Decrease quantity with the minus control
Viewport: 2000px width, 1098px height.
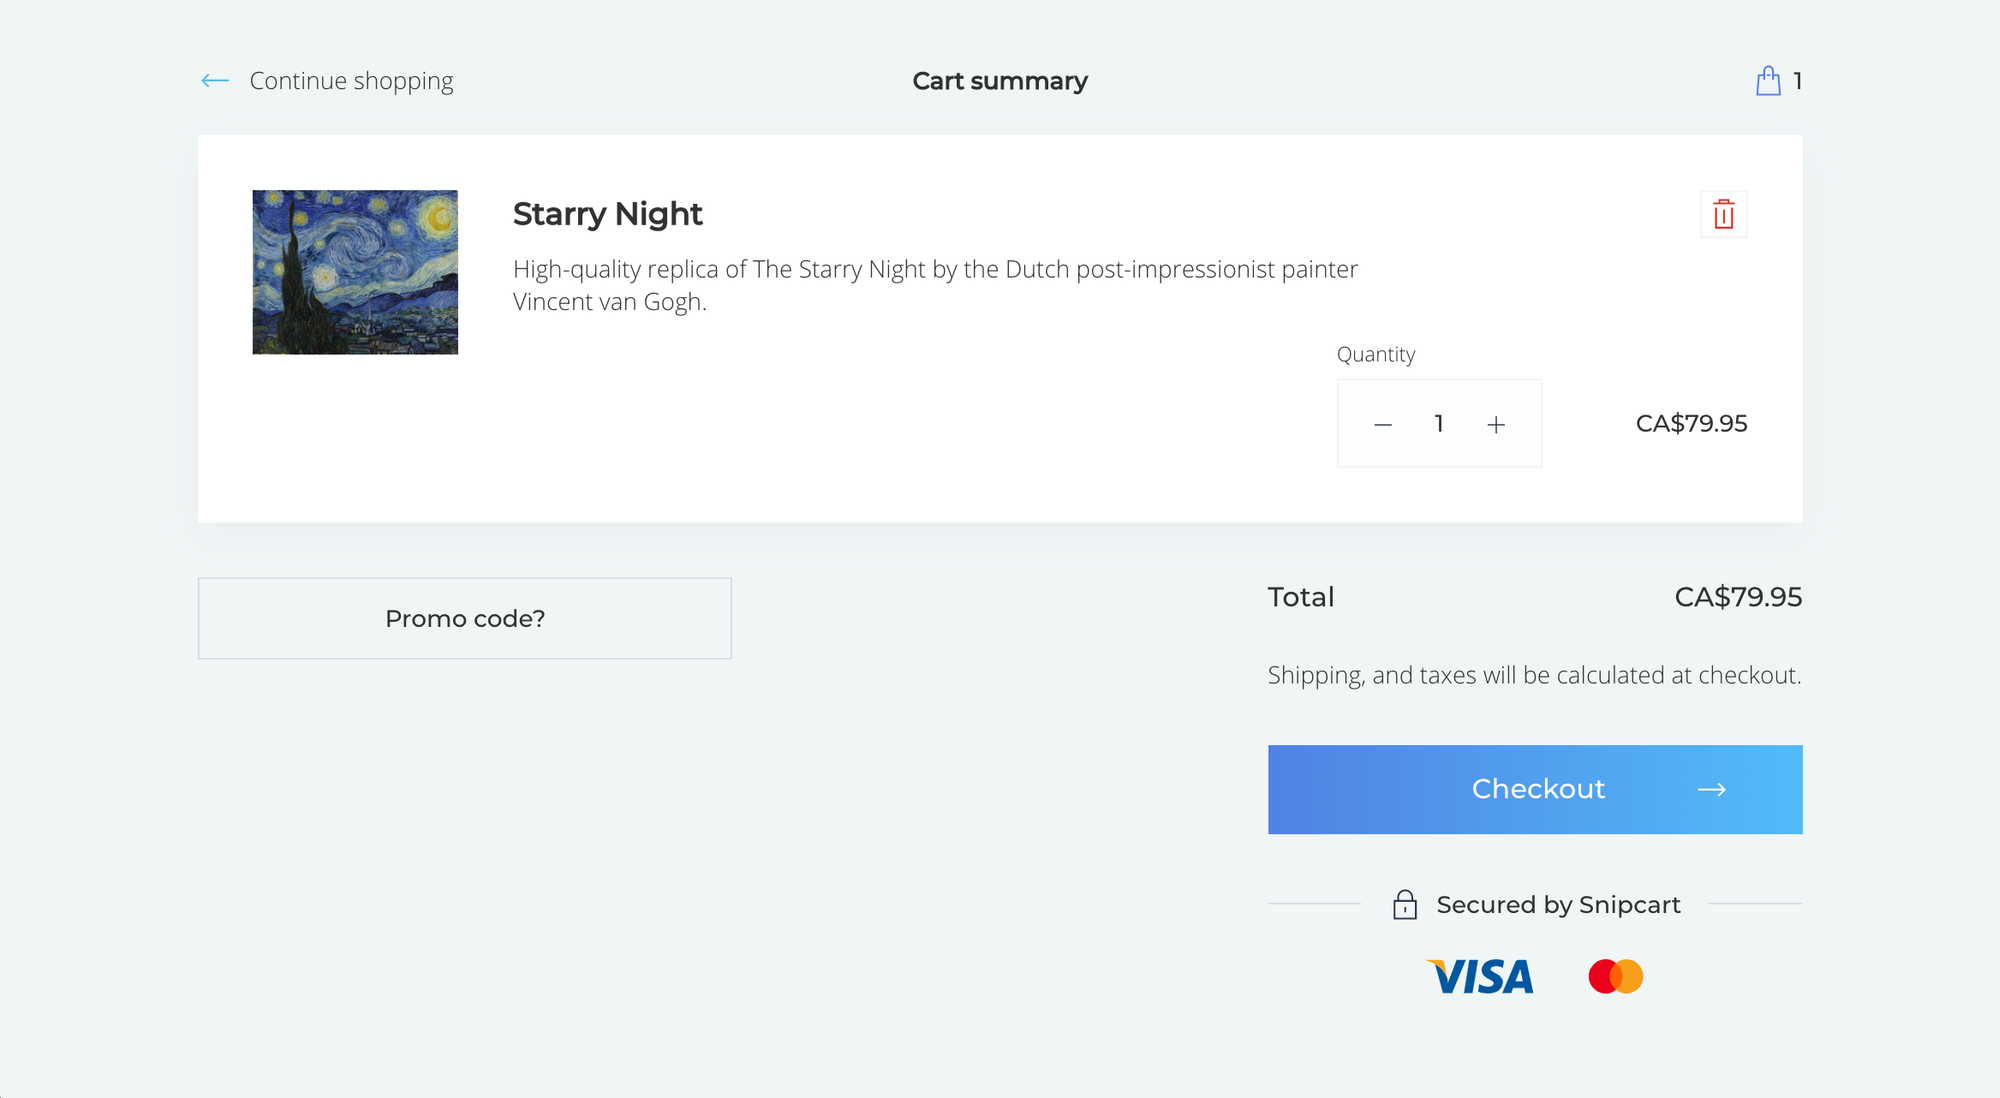1382,424
